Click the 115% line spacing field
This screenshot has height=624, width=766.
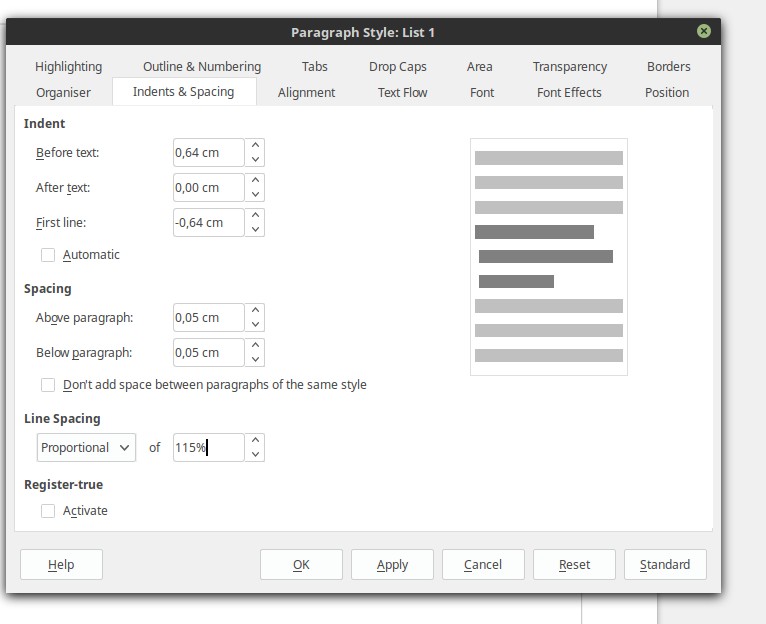point(209,448)
